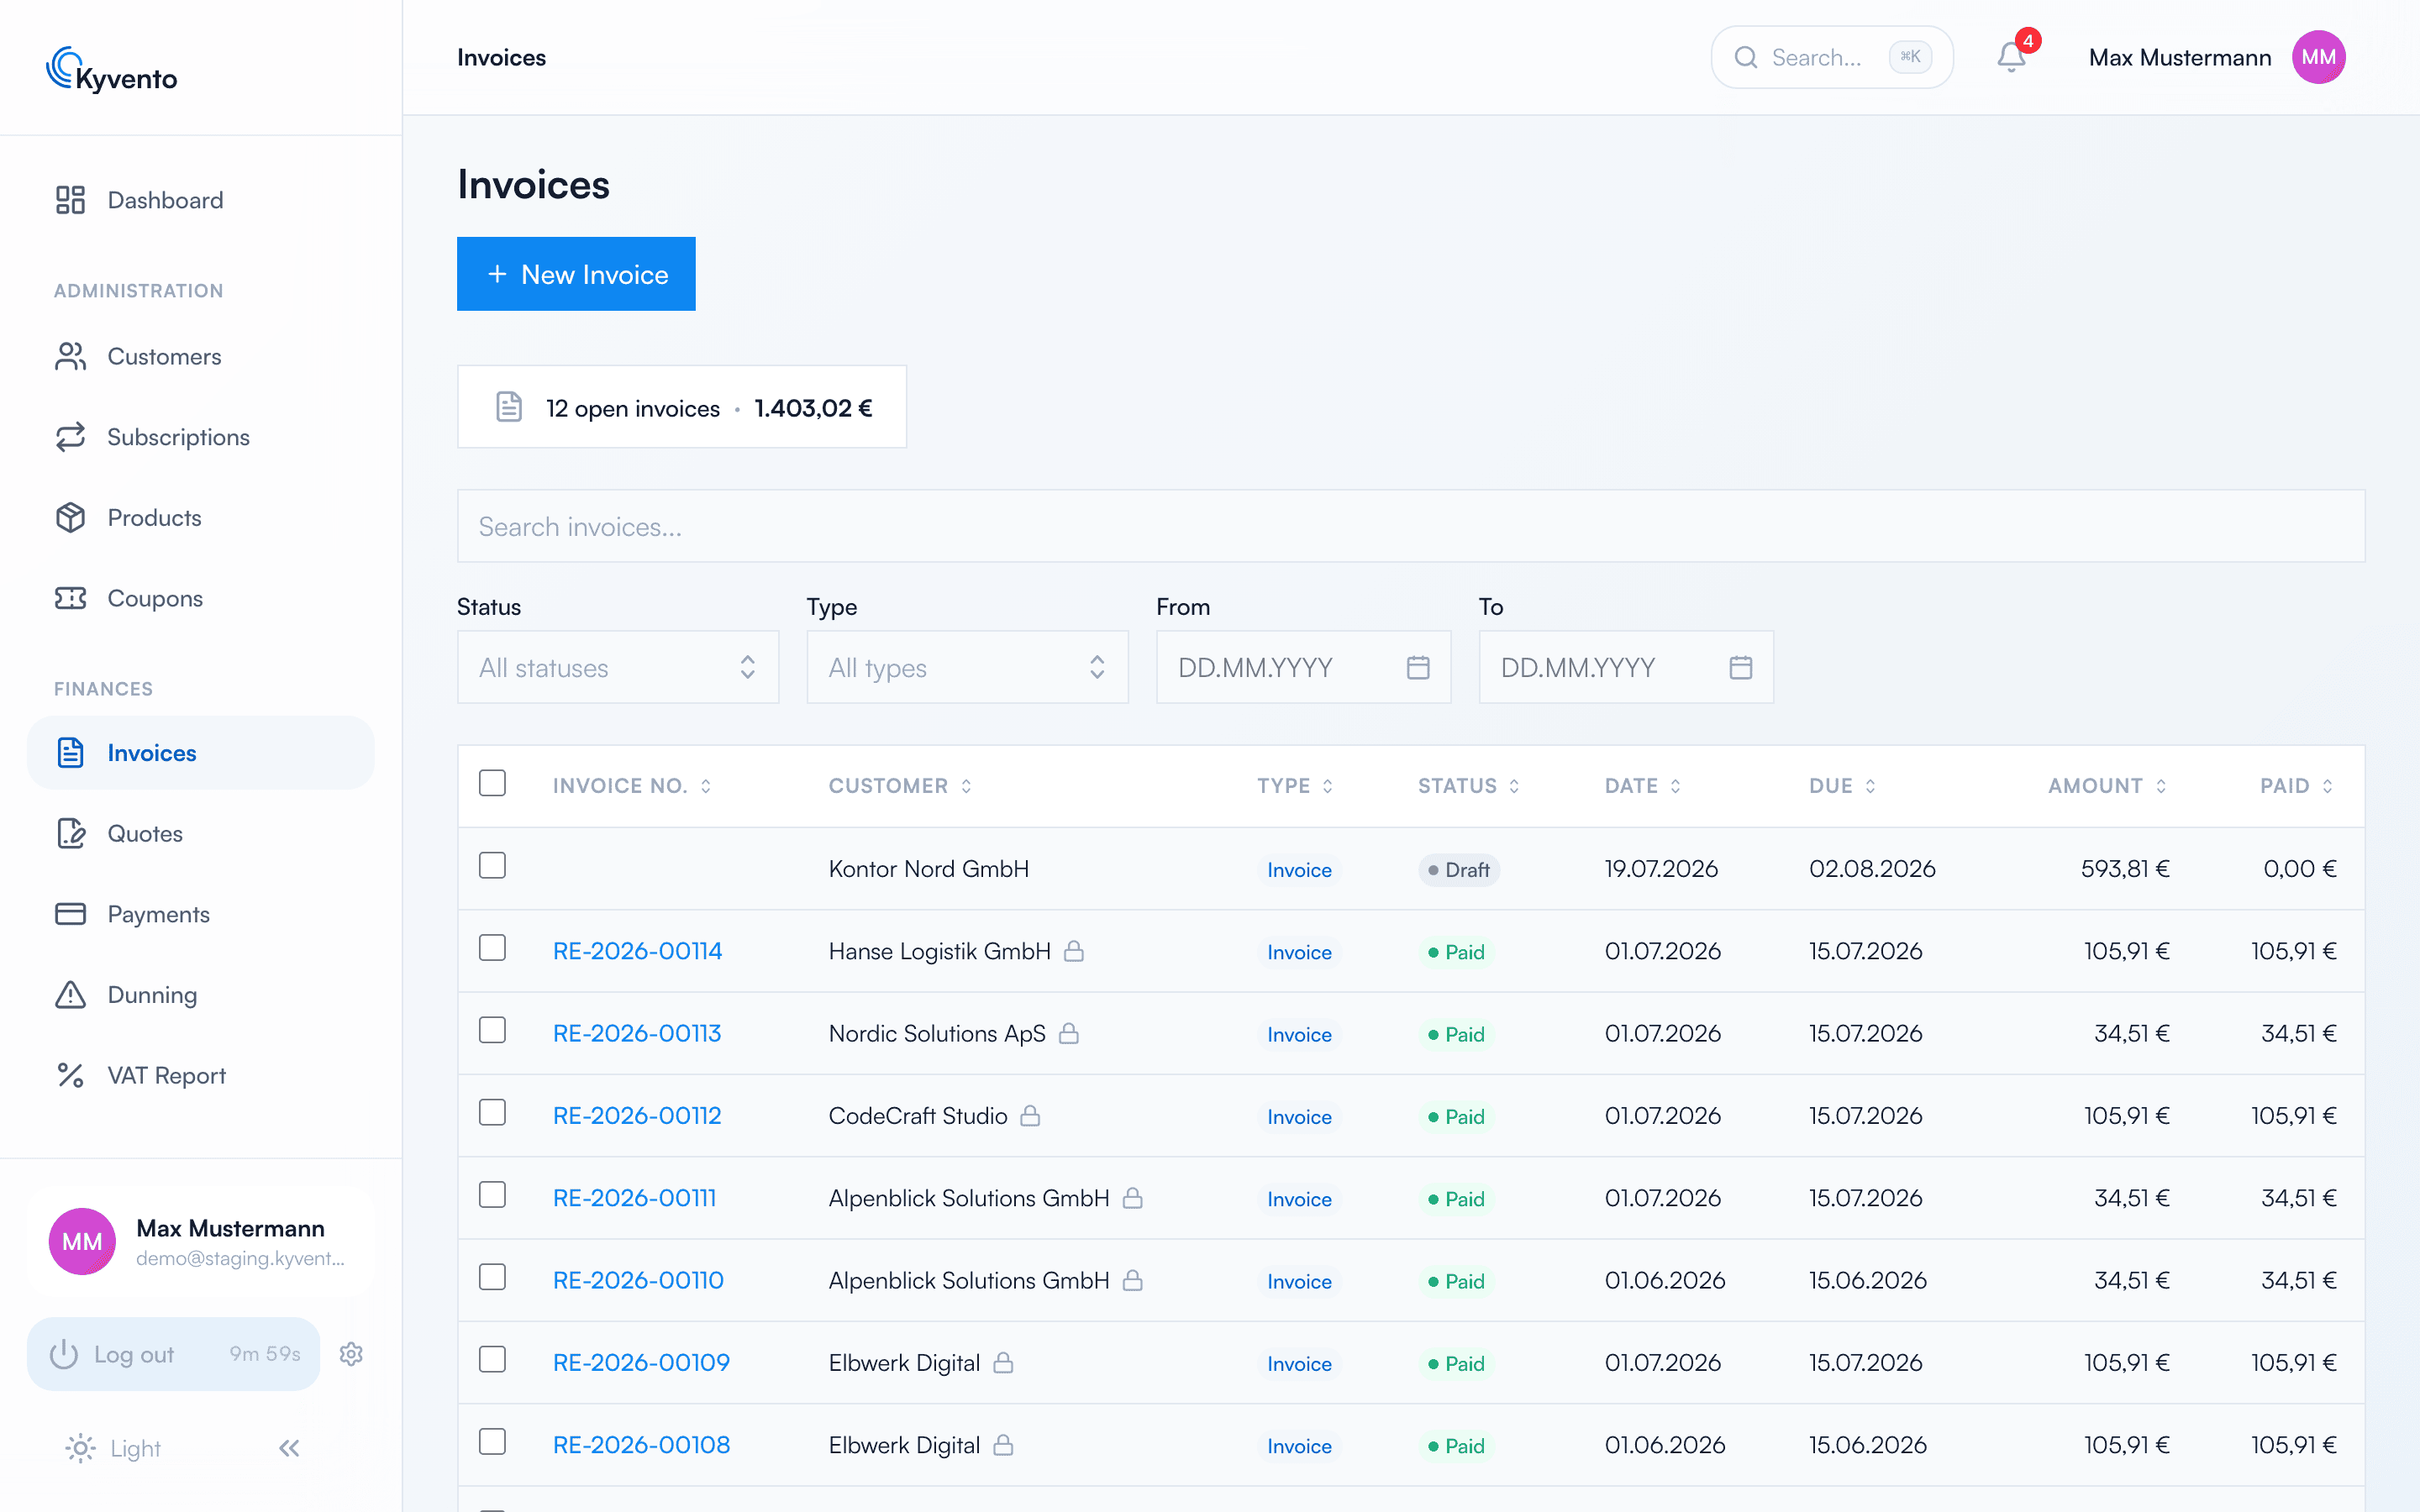The height and width of the screenshot is (1512, 2420).
Task: Click lock icon in the RE-2026-00109 row
Action: coord(1003,1363)
